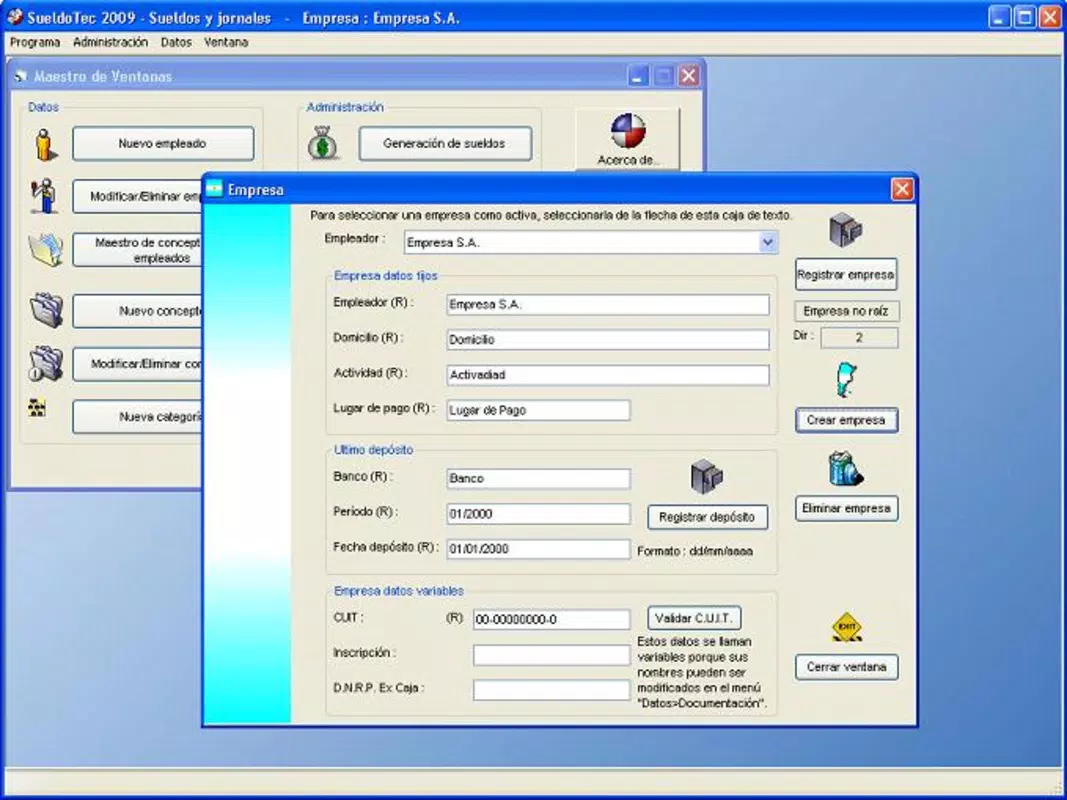Click the Empresa window title bar flag icon

click(x=214, y=189)
